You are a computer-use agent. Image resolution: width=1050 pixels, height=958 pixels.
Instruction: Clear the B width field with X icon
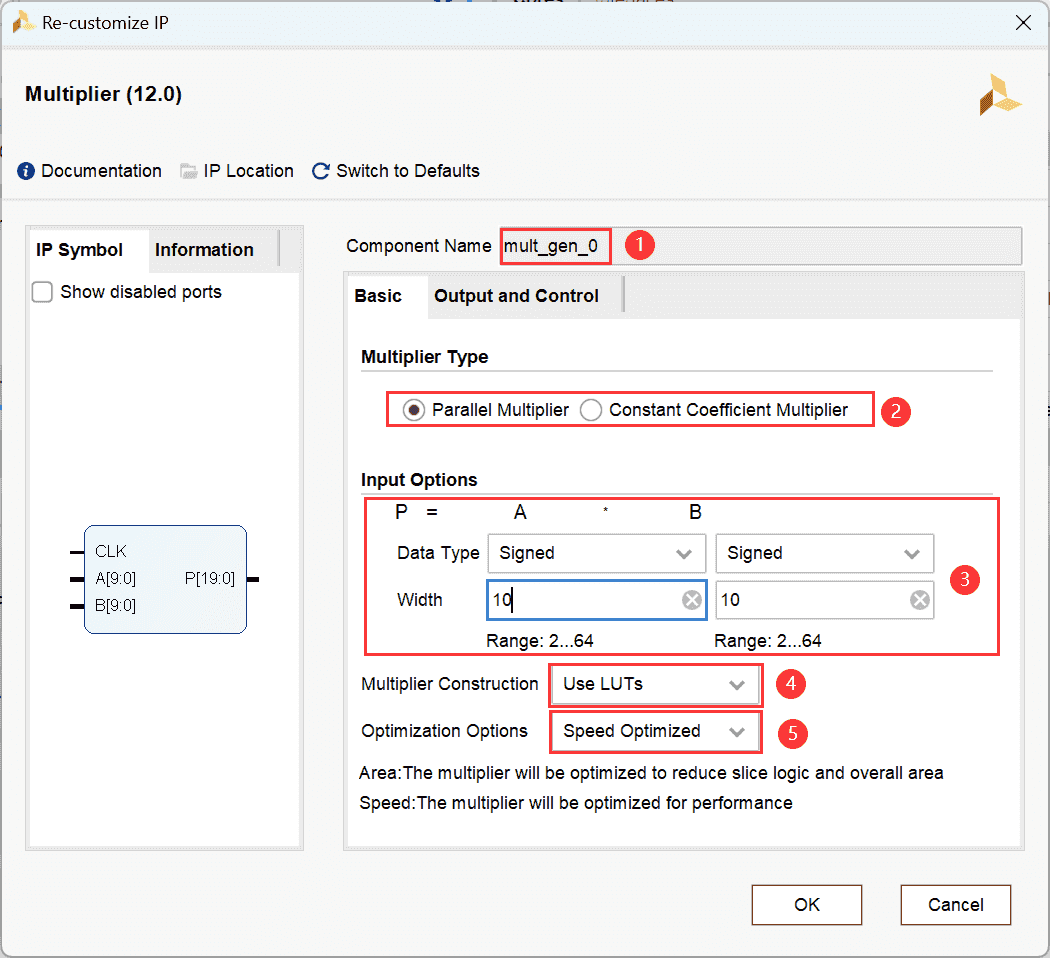[x=919, y=600]
